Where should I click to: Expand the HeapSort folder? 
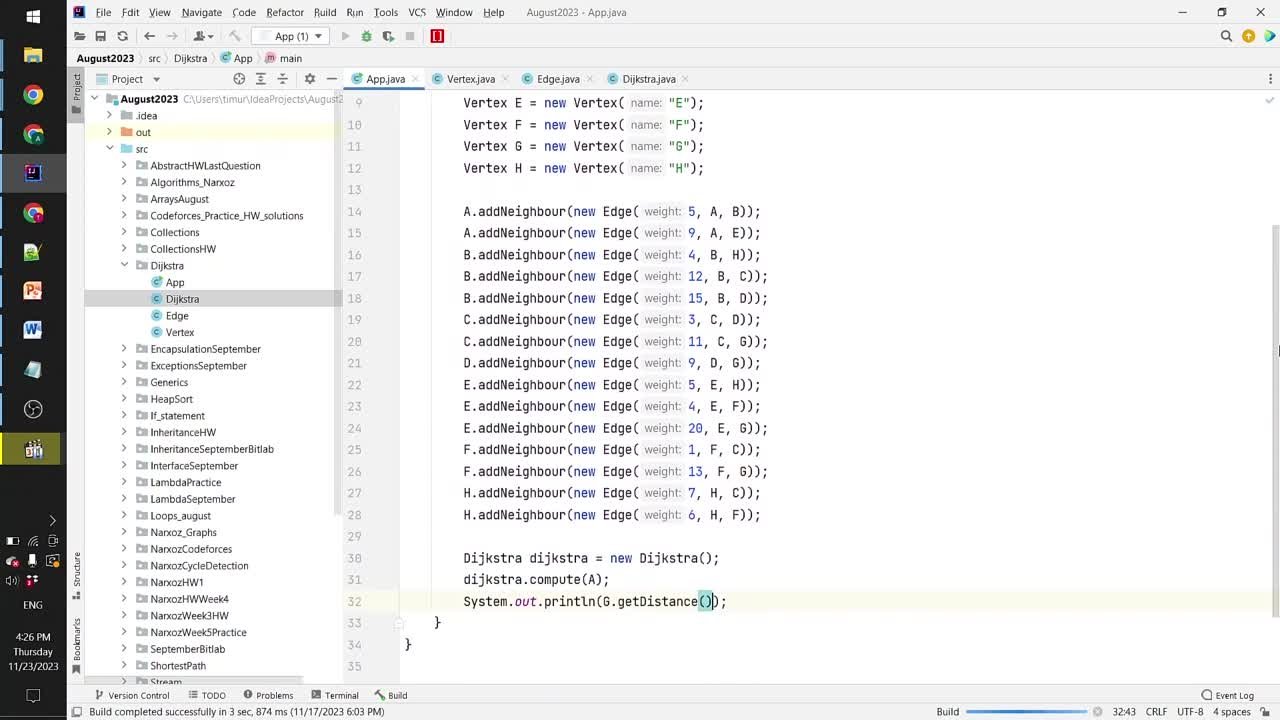click(x=125, y=399)
